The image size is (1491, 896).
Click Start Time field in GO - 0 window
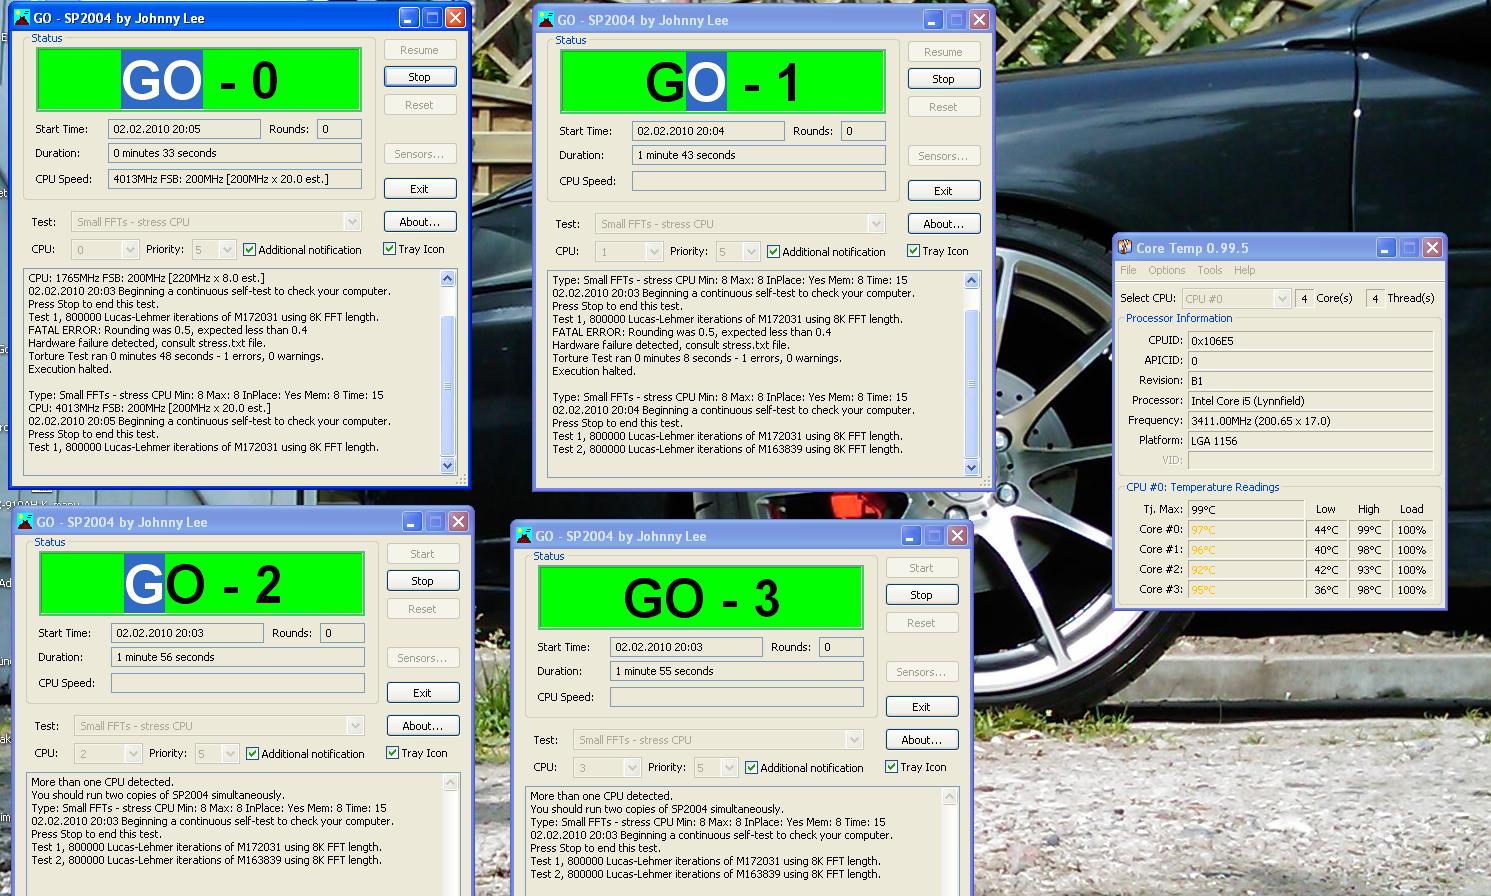coord(185,129)
